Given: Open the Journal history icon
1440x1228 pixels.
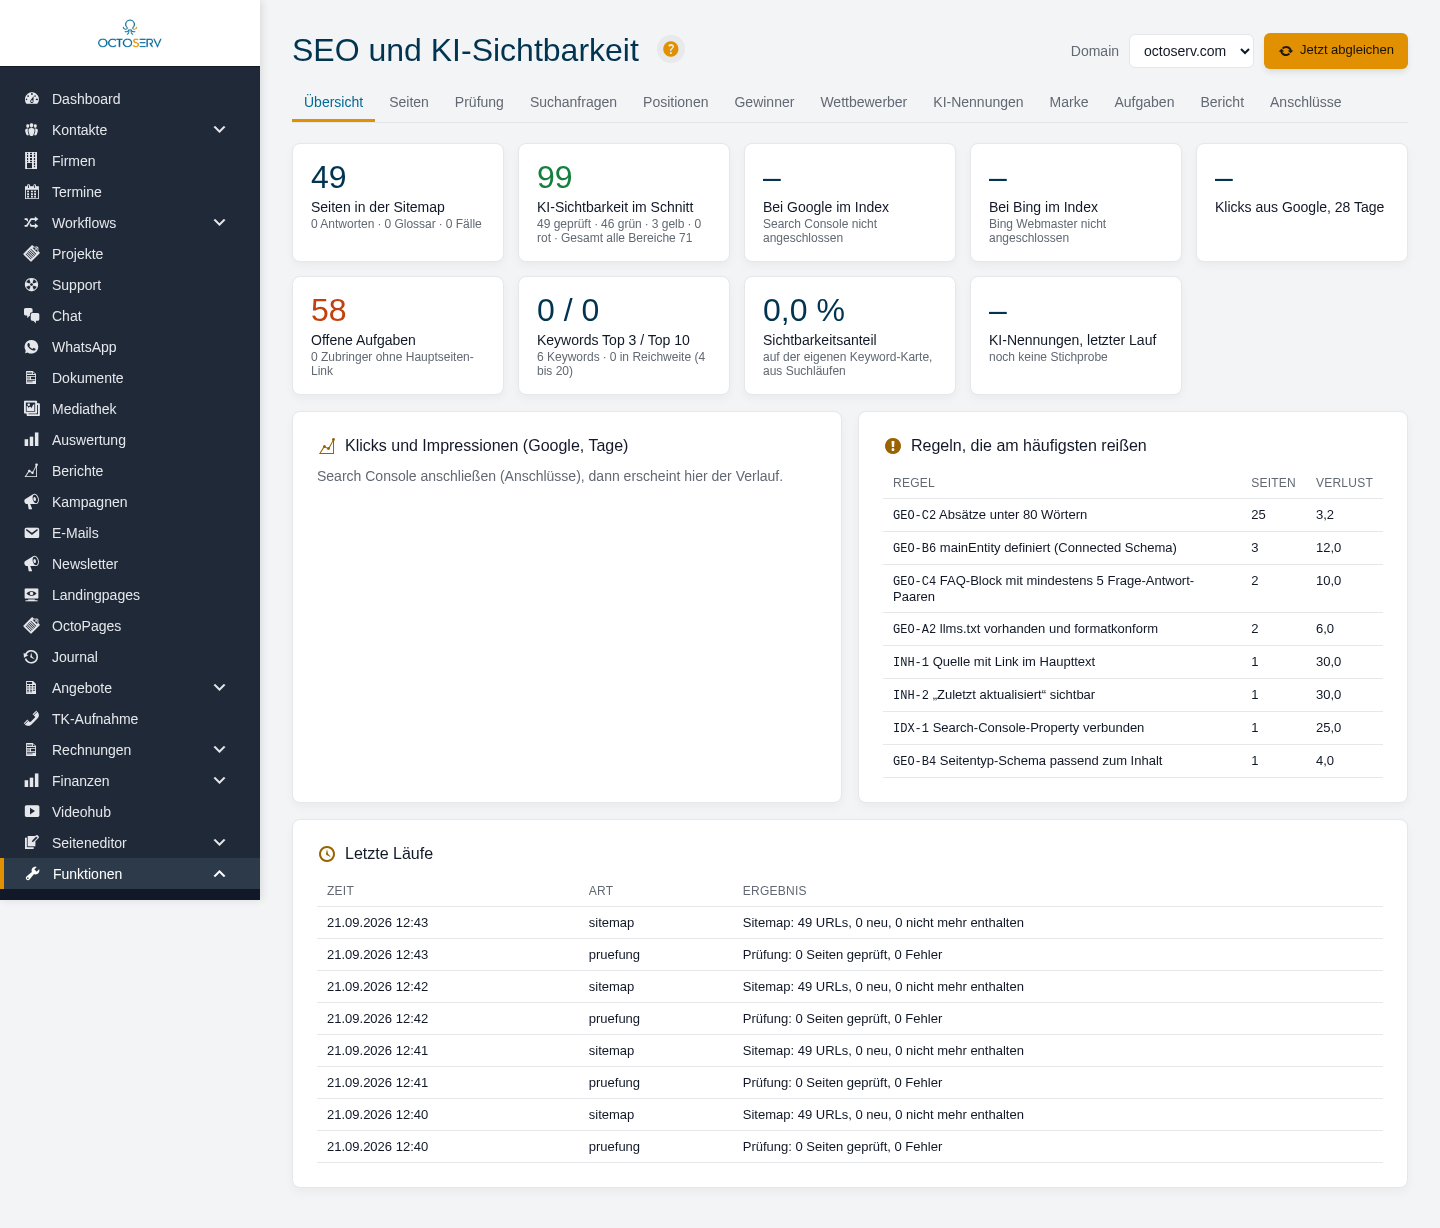Looking at the screenshot, I should 32,657.
